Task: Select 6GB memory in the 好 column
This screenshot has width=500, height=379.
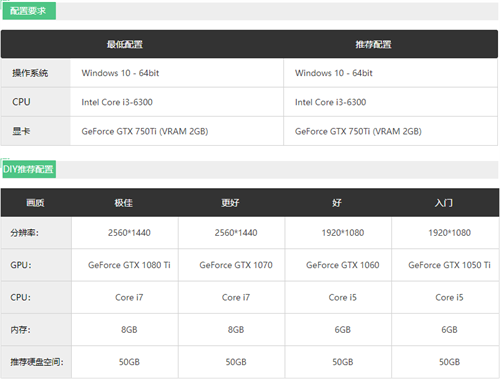Action: tap(343, 330)
